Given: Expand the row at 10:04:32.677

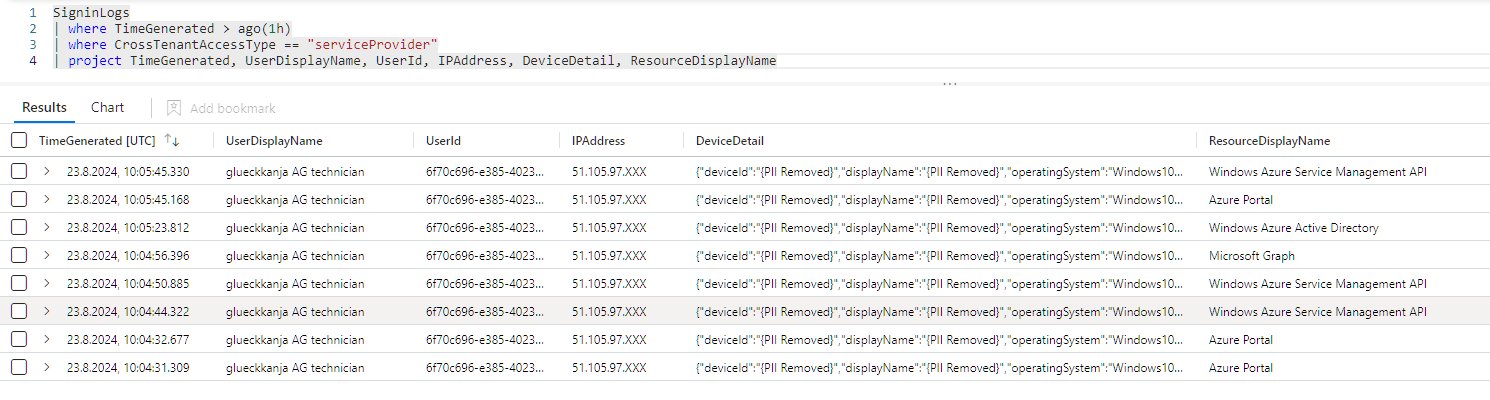Looking at the screenshot, I should coord(46,339).
